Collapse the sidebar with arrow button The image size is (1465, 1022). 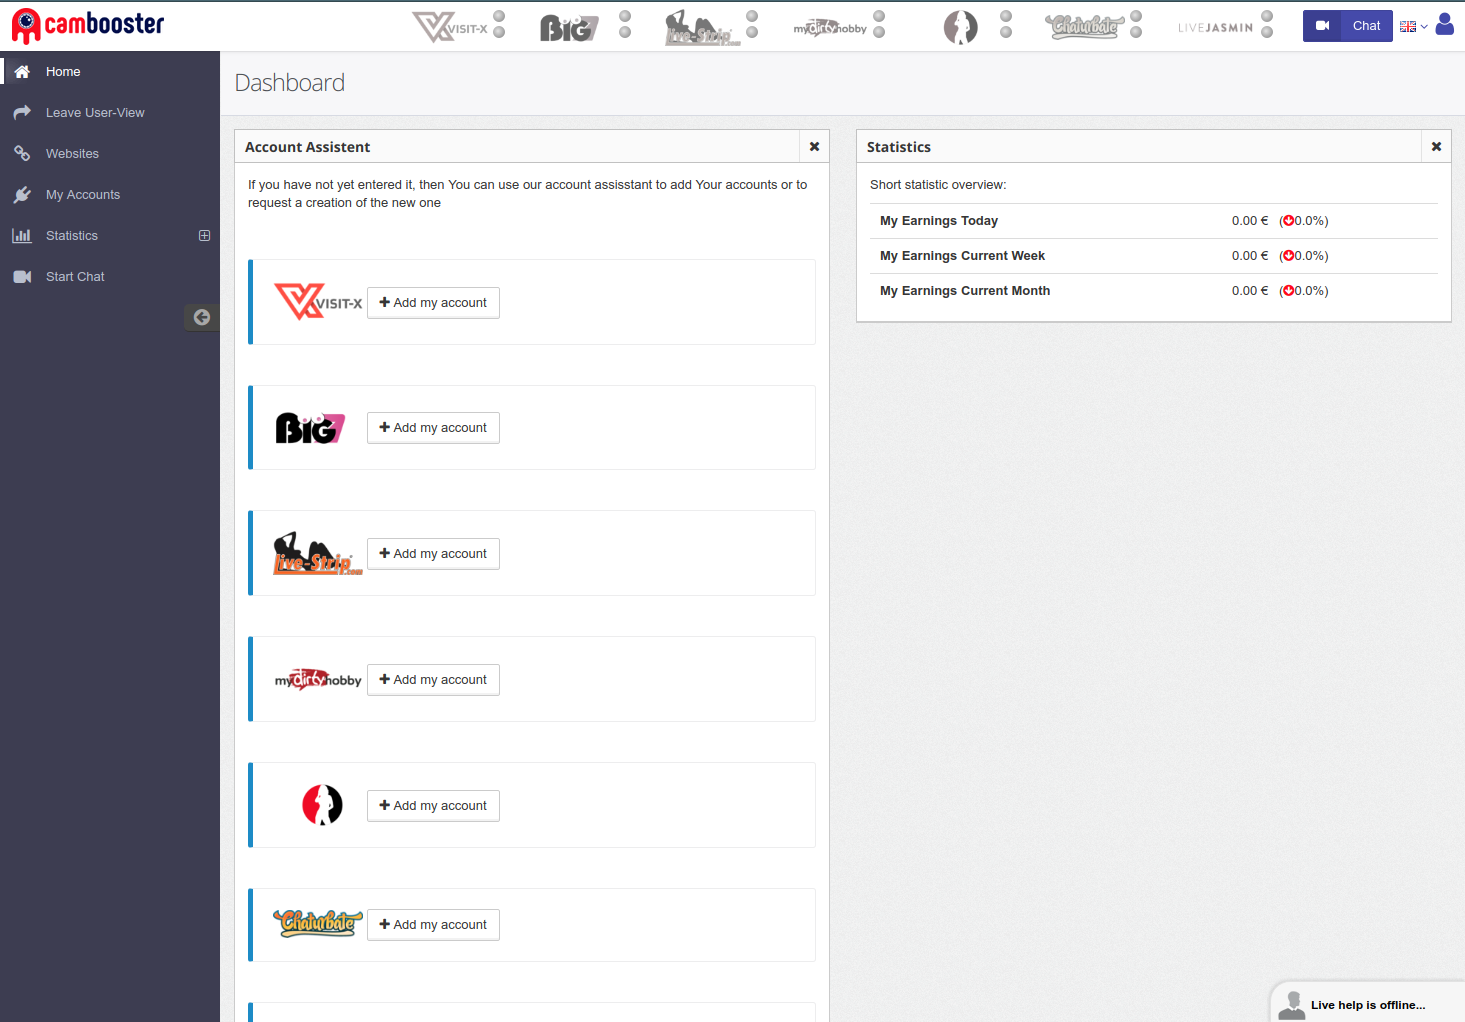click(x=202, y=317)
